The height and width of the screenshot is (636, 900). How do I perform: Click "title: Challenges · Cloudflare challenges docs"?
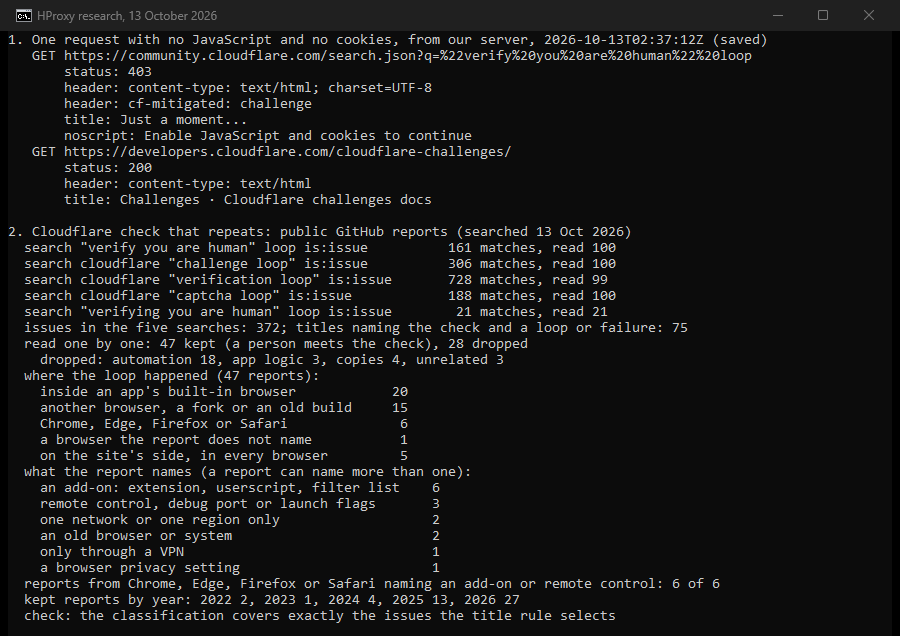coord(247,200)
